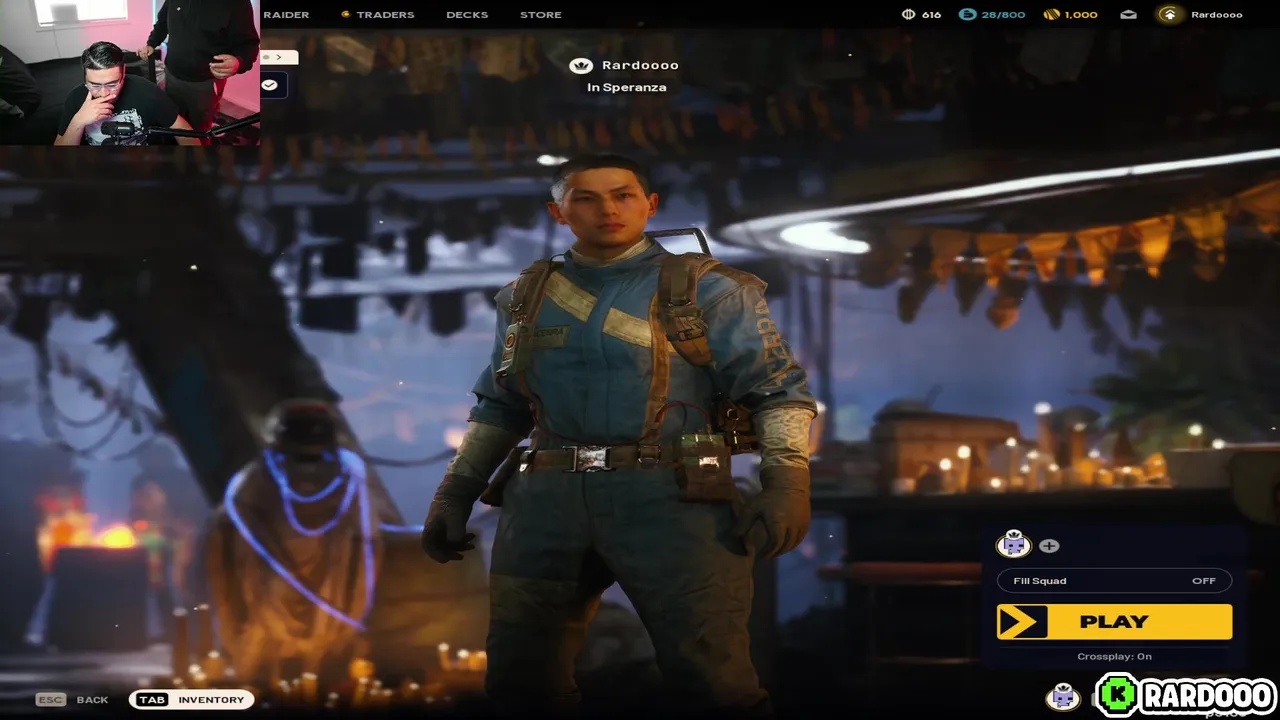This screenshot has width=1280, height=720.
Task: Click the crown icon beside Rardoooo nameplate
Action: click(580, 66)
